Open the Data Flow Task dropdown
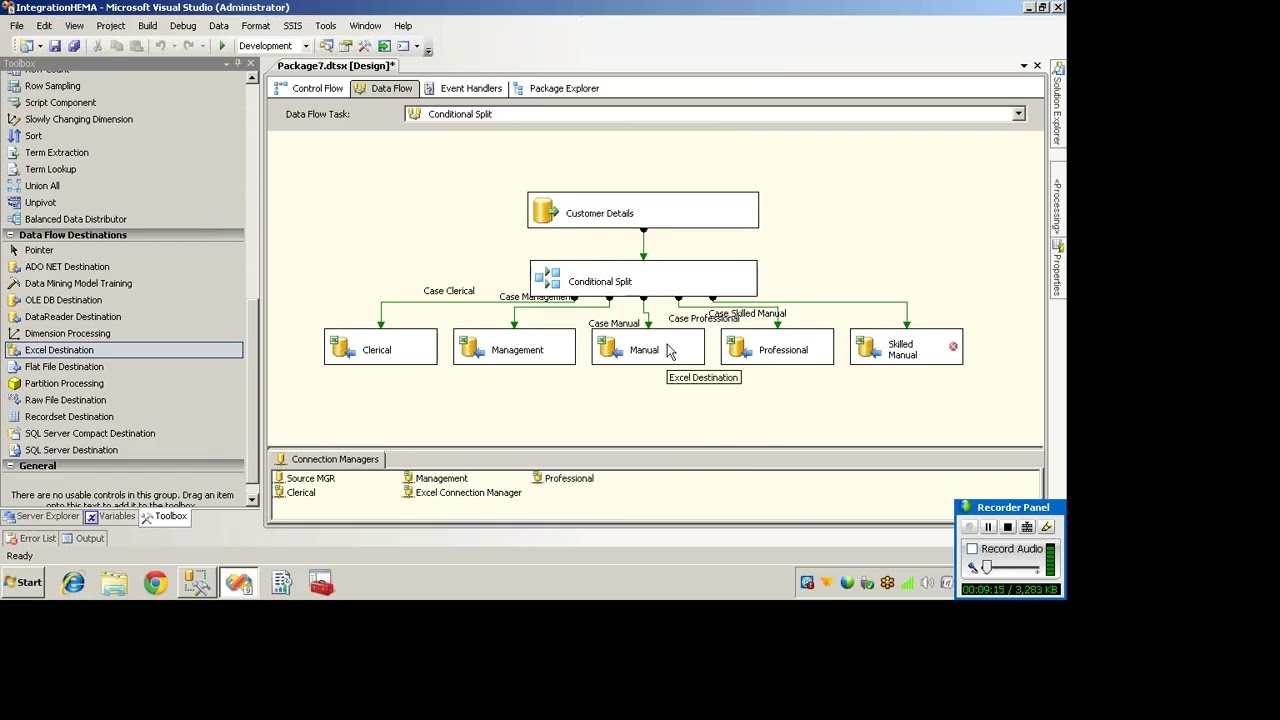The width and height of the screenshot is (1280, 720). coord(1018,114)
